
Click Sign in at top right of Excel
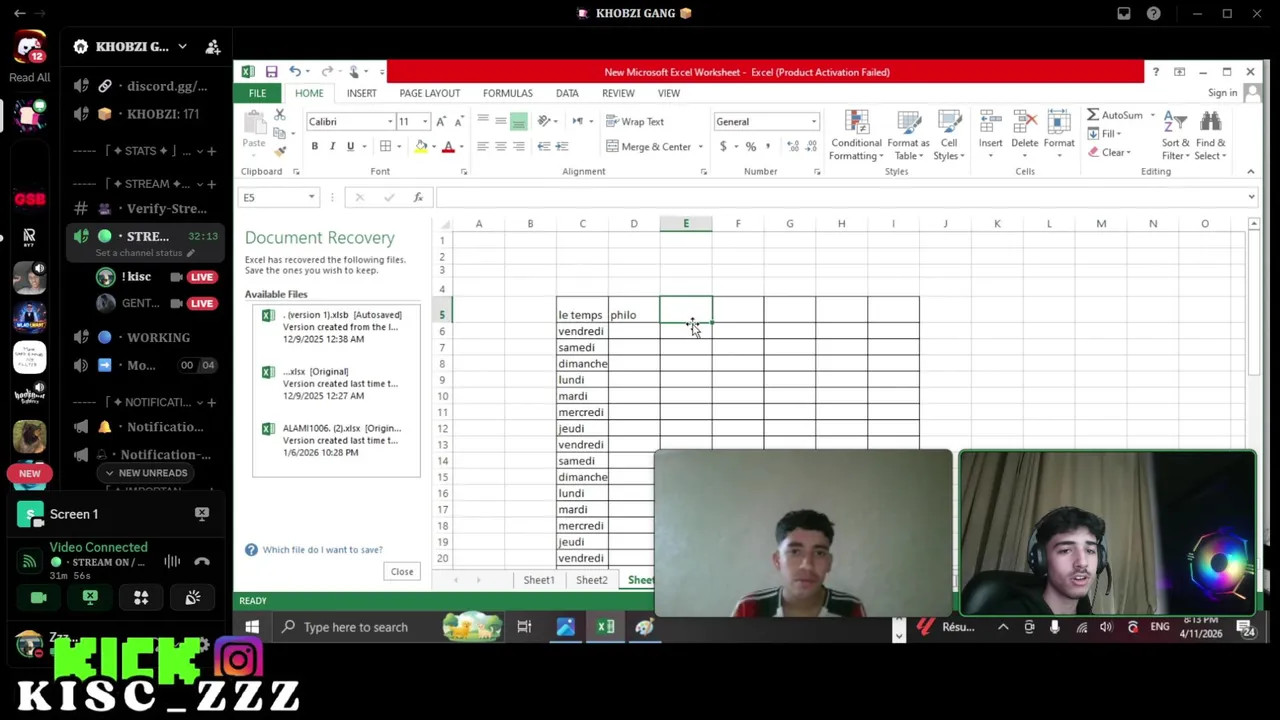pos(1222,93)
